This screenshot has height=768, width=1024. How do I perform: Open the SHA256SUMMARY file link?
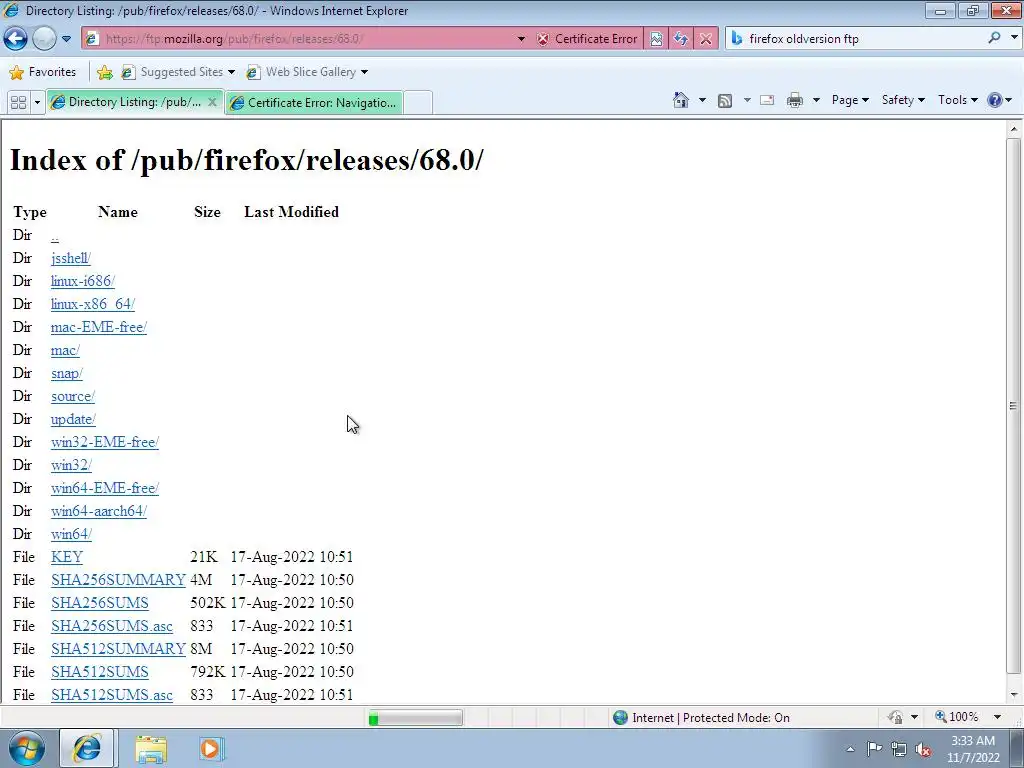(x=118, y=580)
